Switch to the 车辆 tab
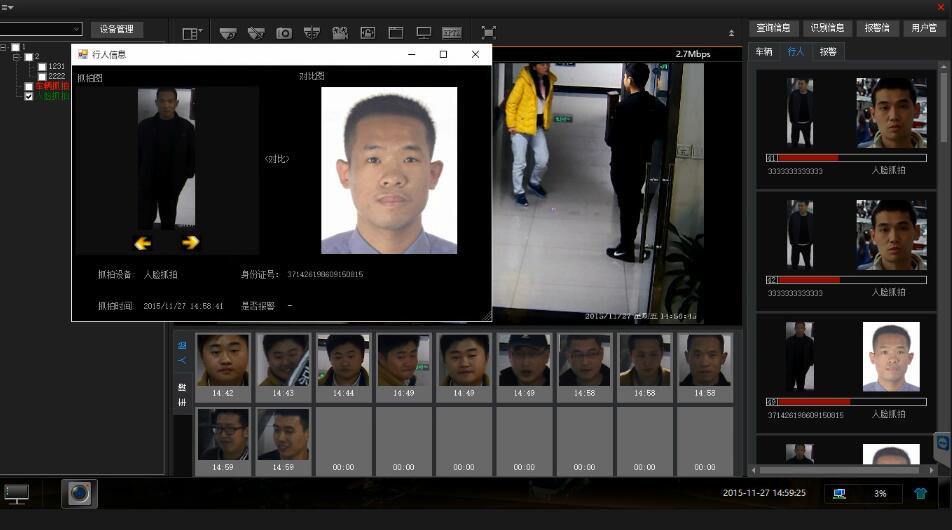952x530 pixels. (764, 51)
